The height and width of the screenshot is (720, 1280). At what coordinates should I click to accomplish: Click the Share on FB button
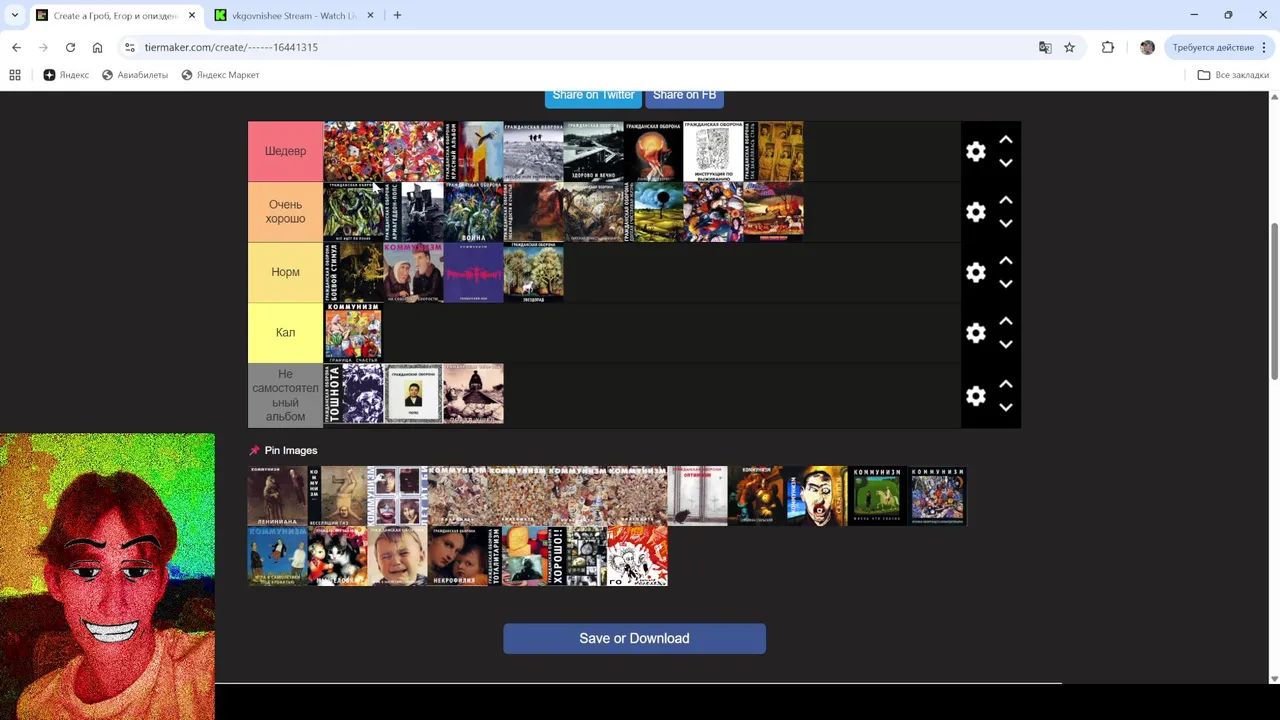pos(684,95)
